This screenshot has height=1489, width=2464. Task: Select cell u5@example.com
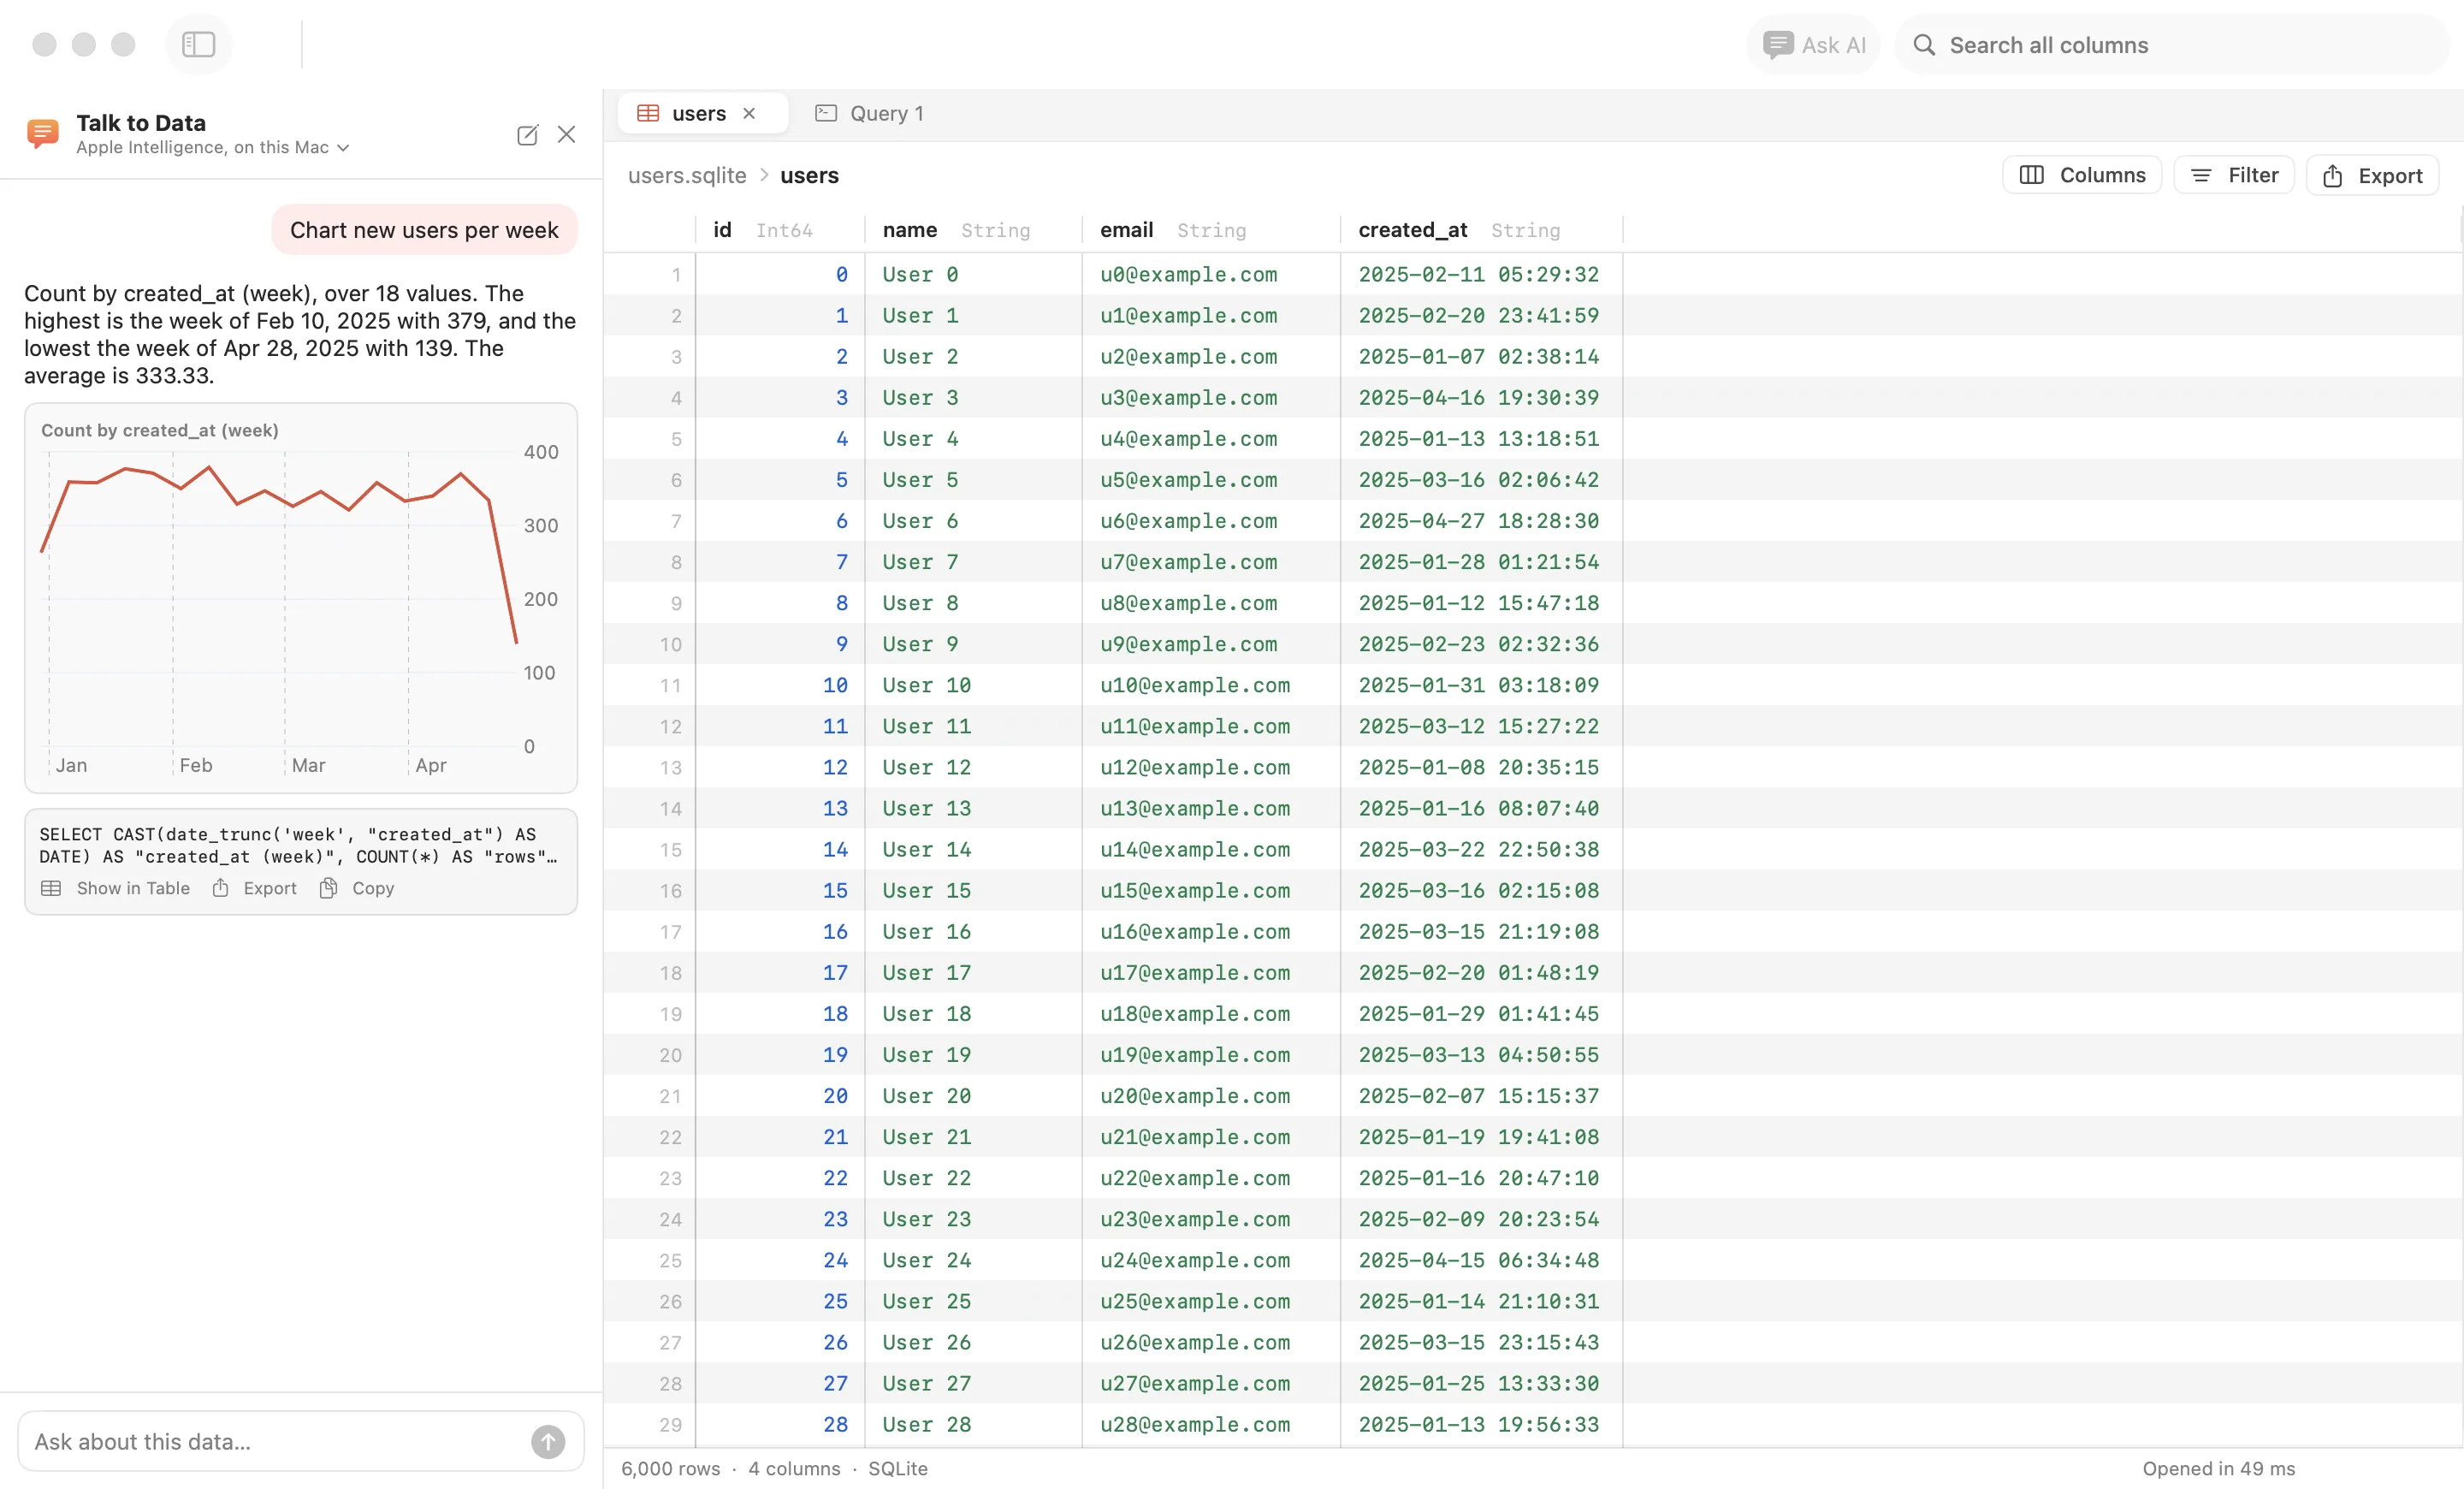[x=1211, y=480]
